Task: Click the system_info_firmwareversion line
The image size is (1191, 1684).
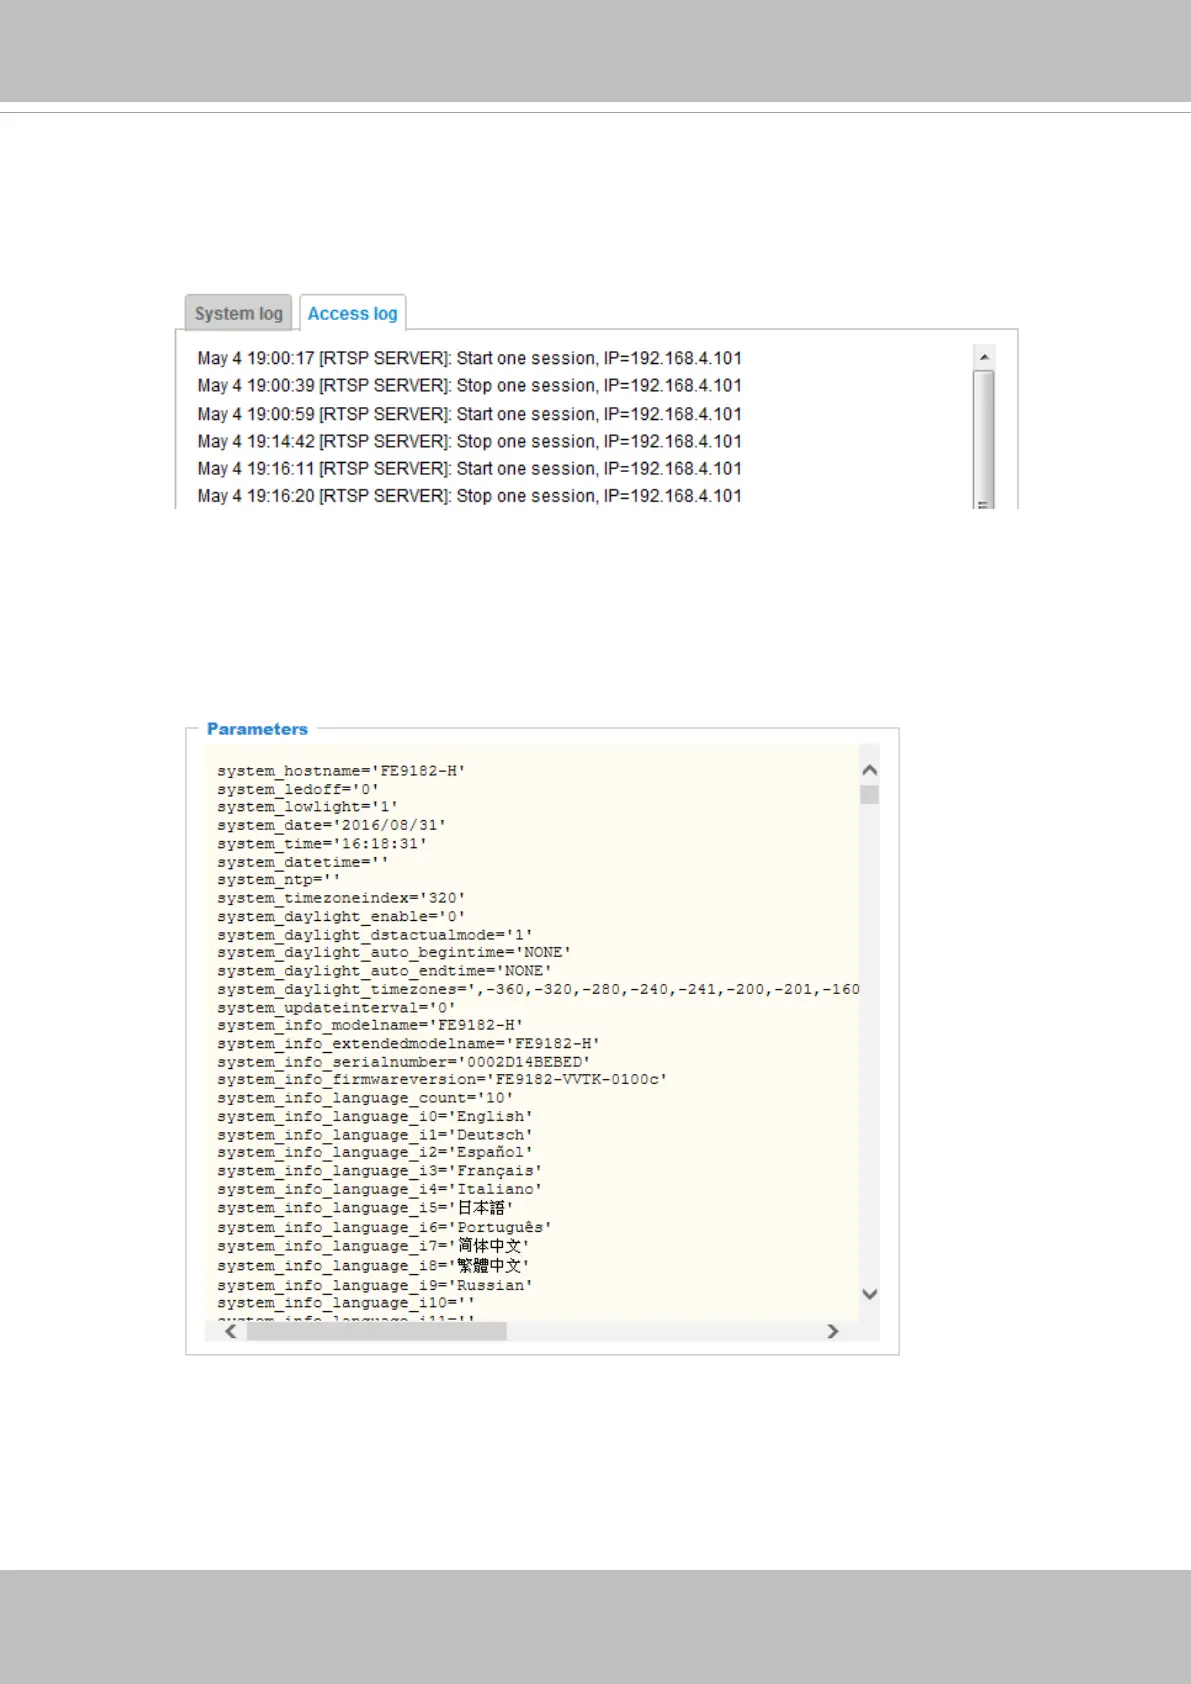Action: pyautogui.click(x=442, y=1080)
